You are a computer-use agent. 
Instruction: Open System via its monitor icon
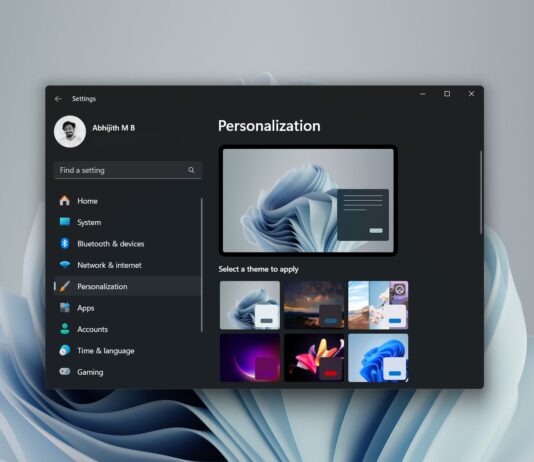click(64, 222)
